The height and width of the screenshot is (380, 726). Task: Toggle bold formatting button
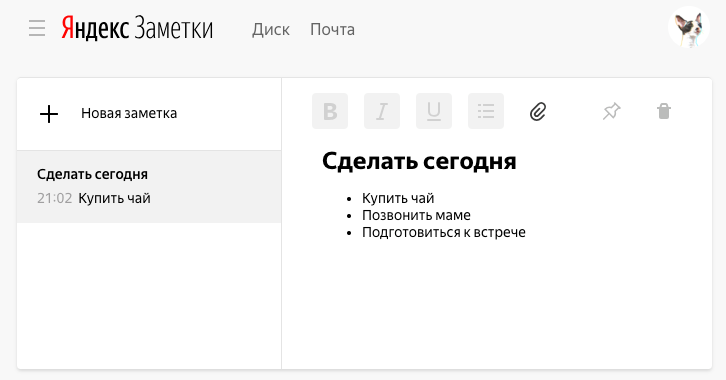[x=330, y=111]
